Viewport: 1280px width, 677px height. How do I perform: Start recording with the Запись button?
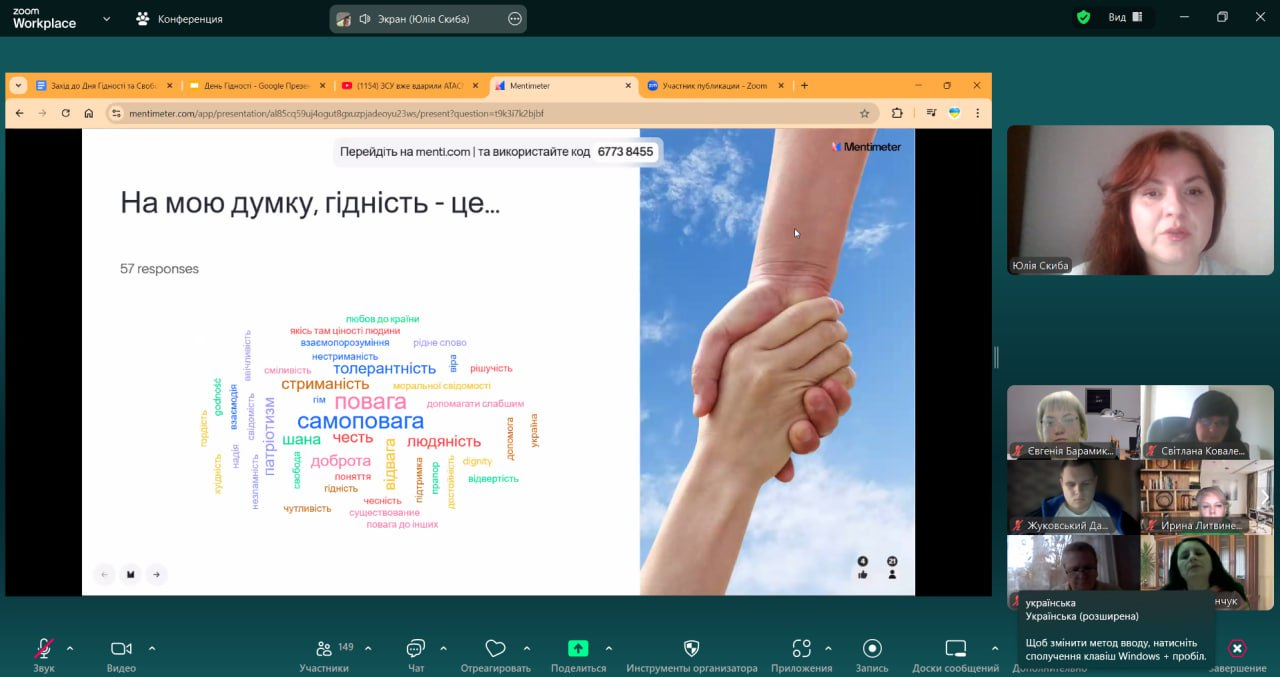tap(872, 653)
